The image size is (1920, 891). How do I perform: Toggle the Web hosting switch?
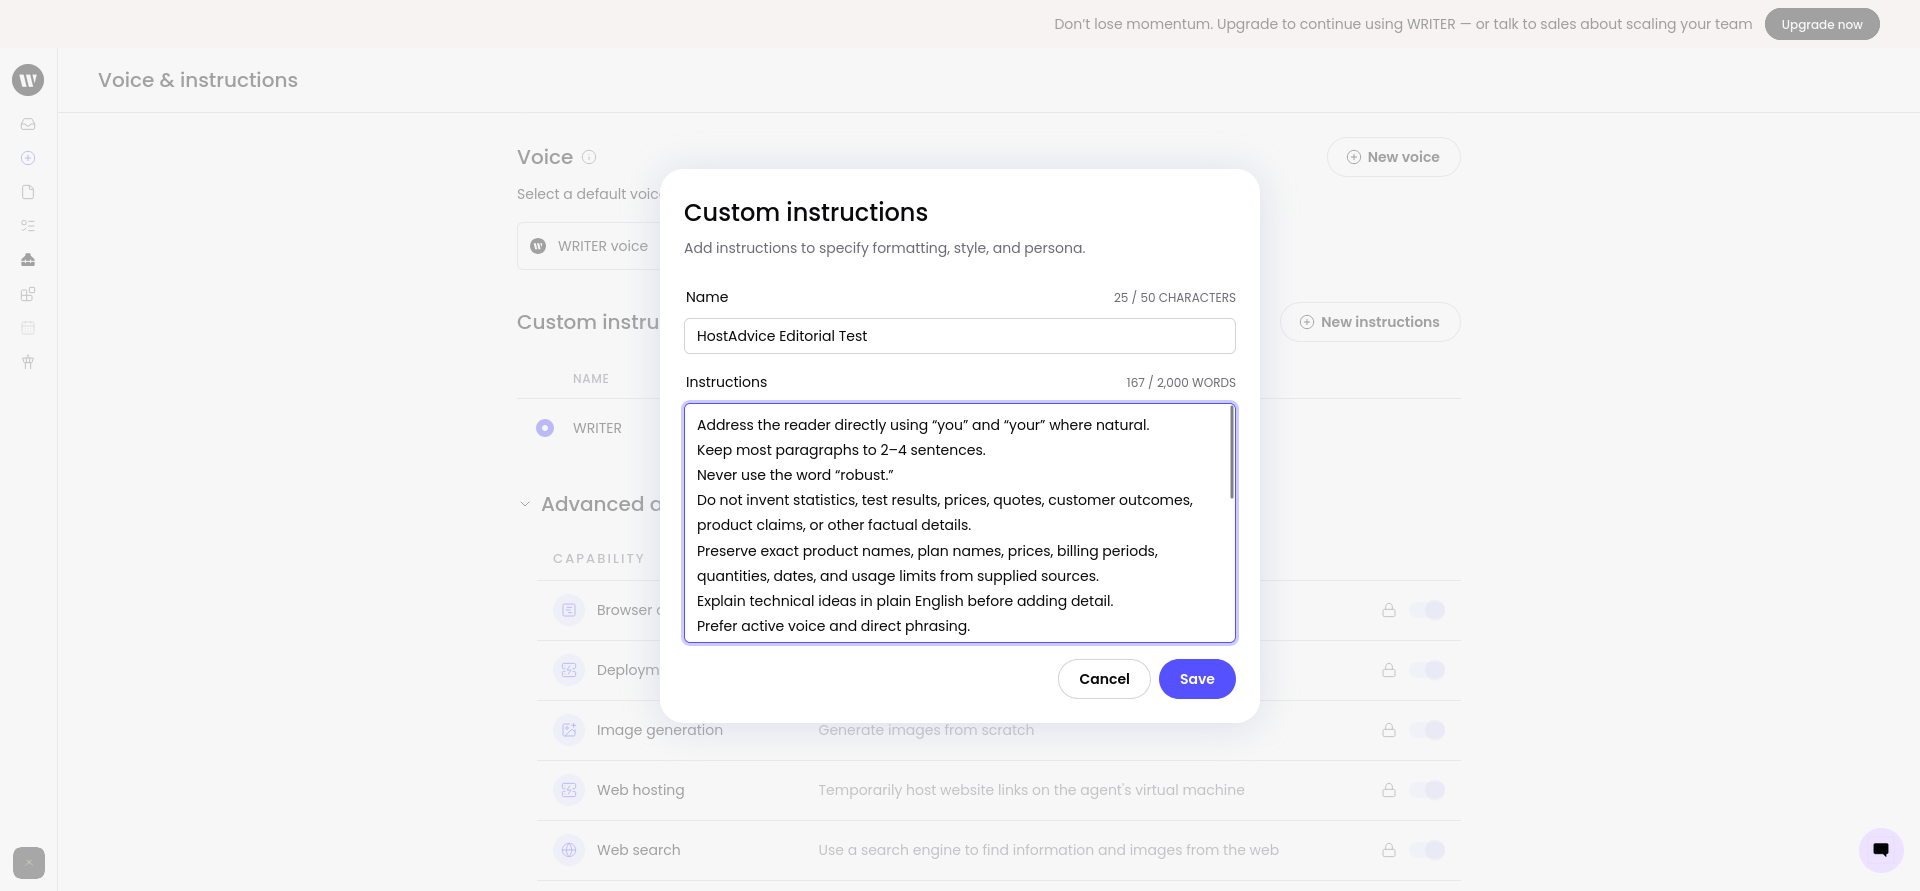(x=1428, y=790)
